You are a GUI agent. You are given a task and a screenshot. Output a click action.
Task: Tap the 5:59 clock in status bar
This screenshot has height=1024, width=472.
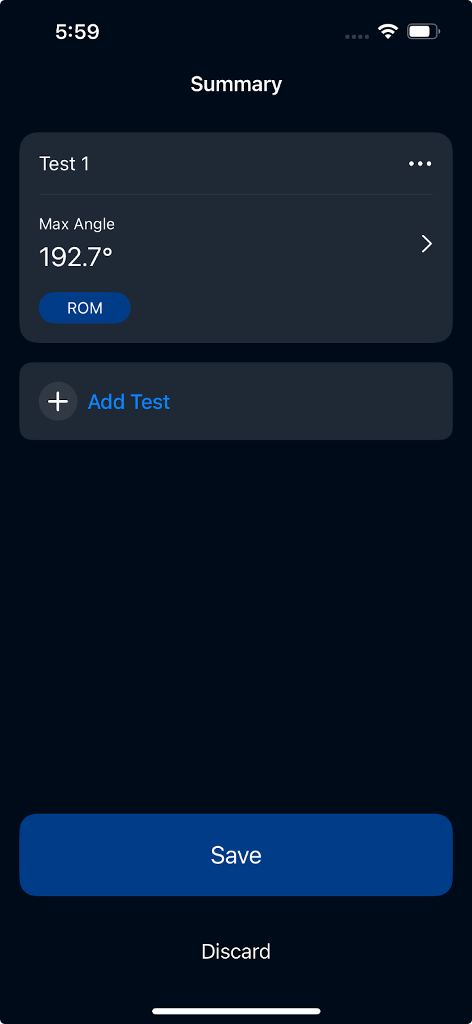tap(77, 32)
